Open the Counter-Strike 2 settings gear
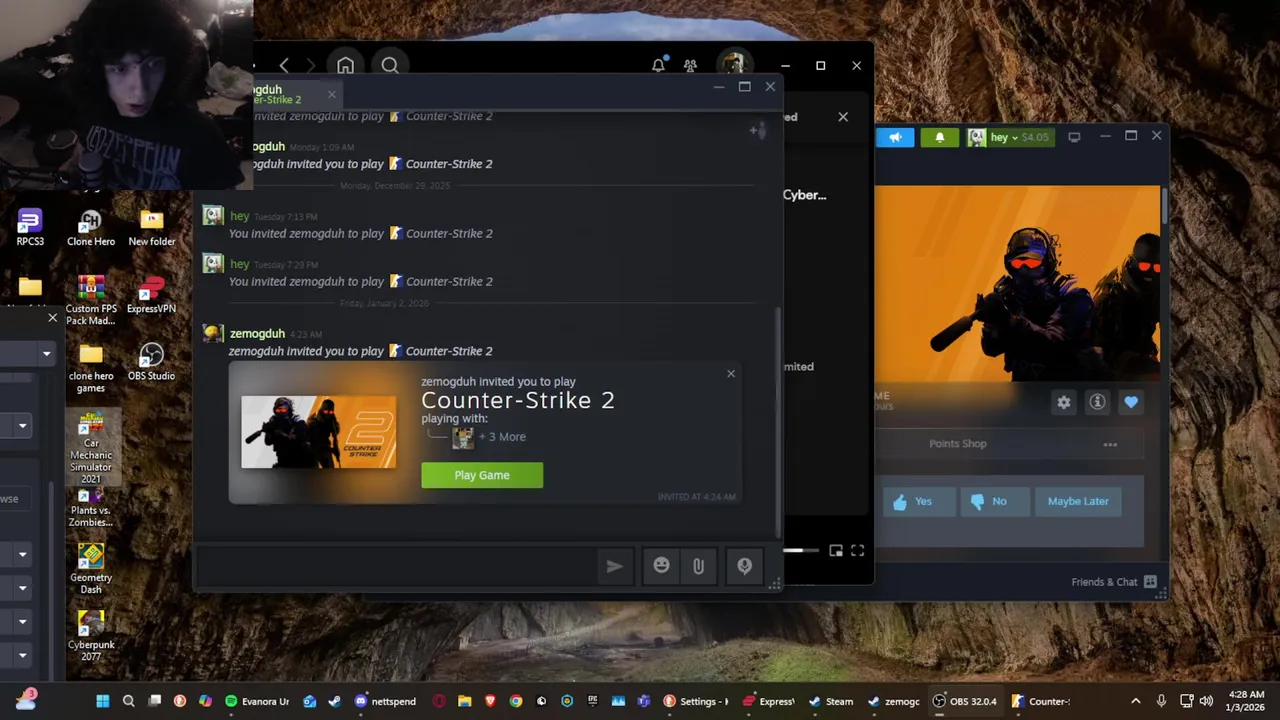1280x720 pixels. click(1064, 402)
